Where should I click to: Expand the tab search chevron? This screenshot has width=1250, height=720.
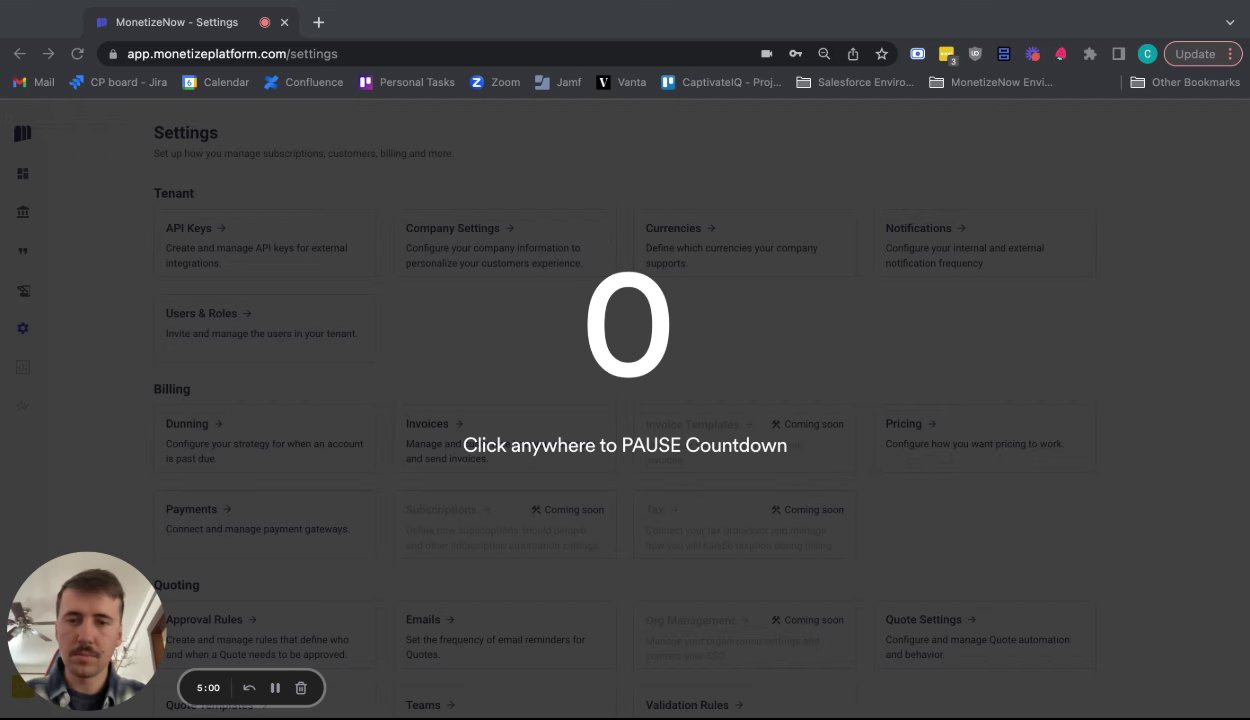coord(1230,22)
